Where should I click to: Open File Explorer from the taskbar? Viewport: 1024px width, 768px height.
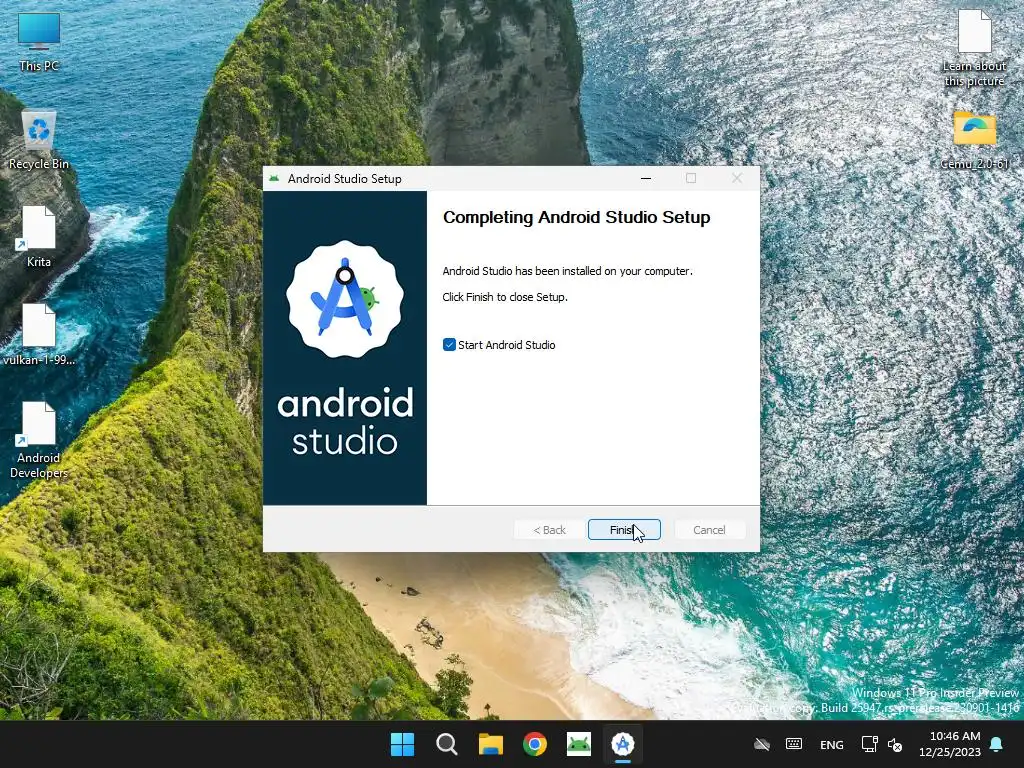490,744
